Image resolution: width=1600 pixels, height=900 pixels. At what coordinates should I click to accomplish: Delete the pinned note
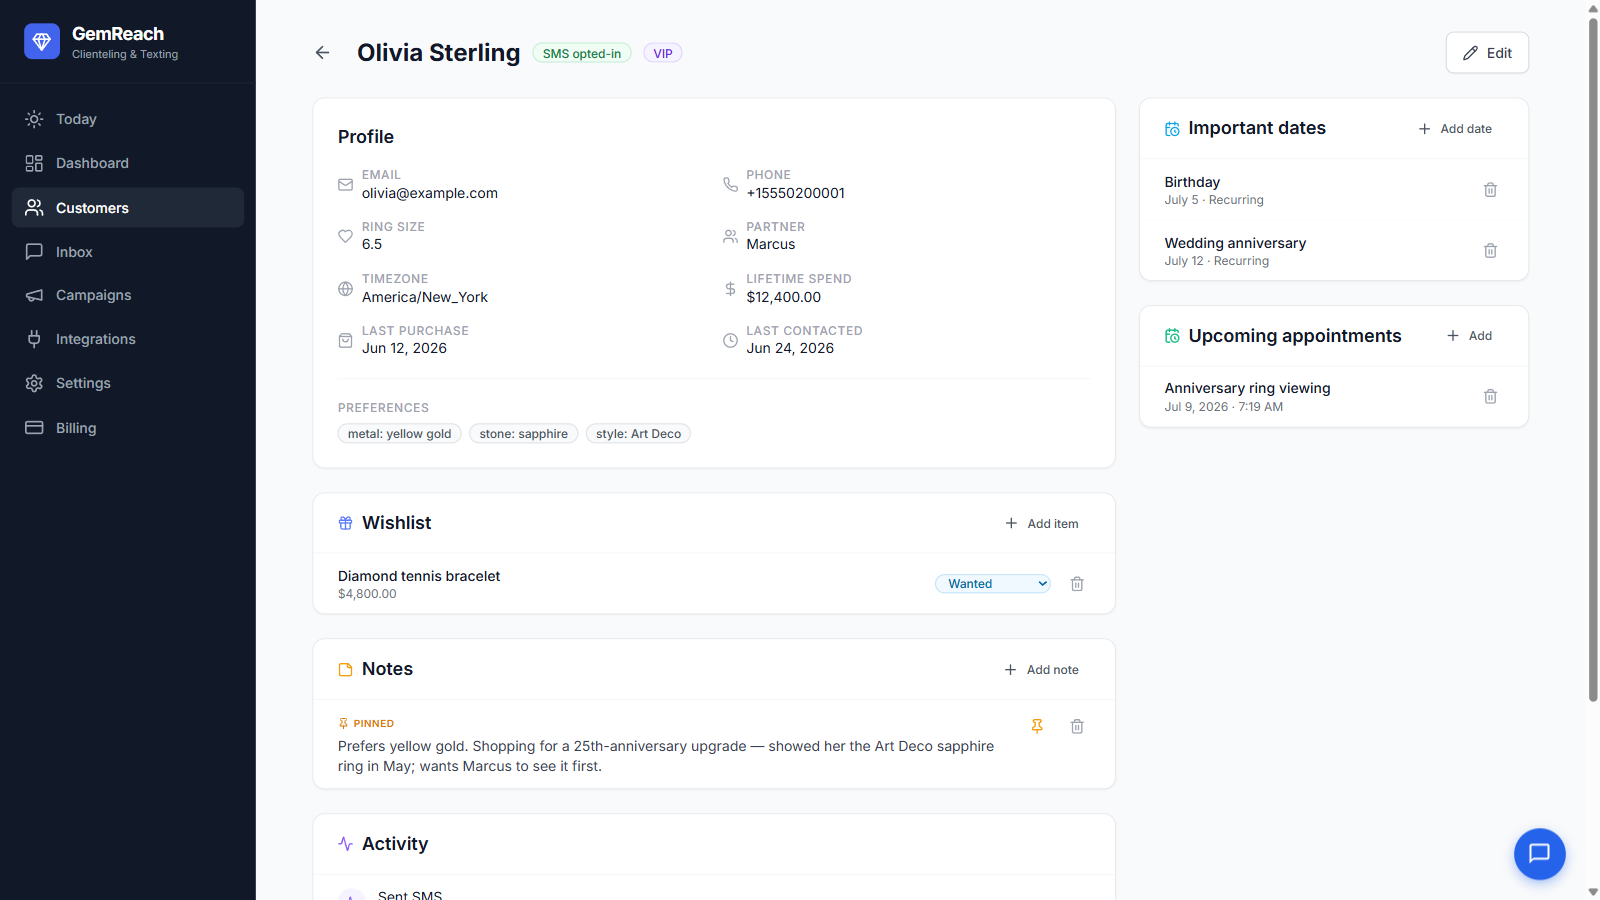click(x=1077, y=727)
